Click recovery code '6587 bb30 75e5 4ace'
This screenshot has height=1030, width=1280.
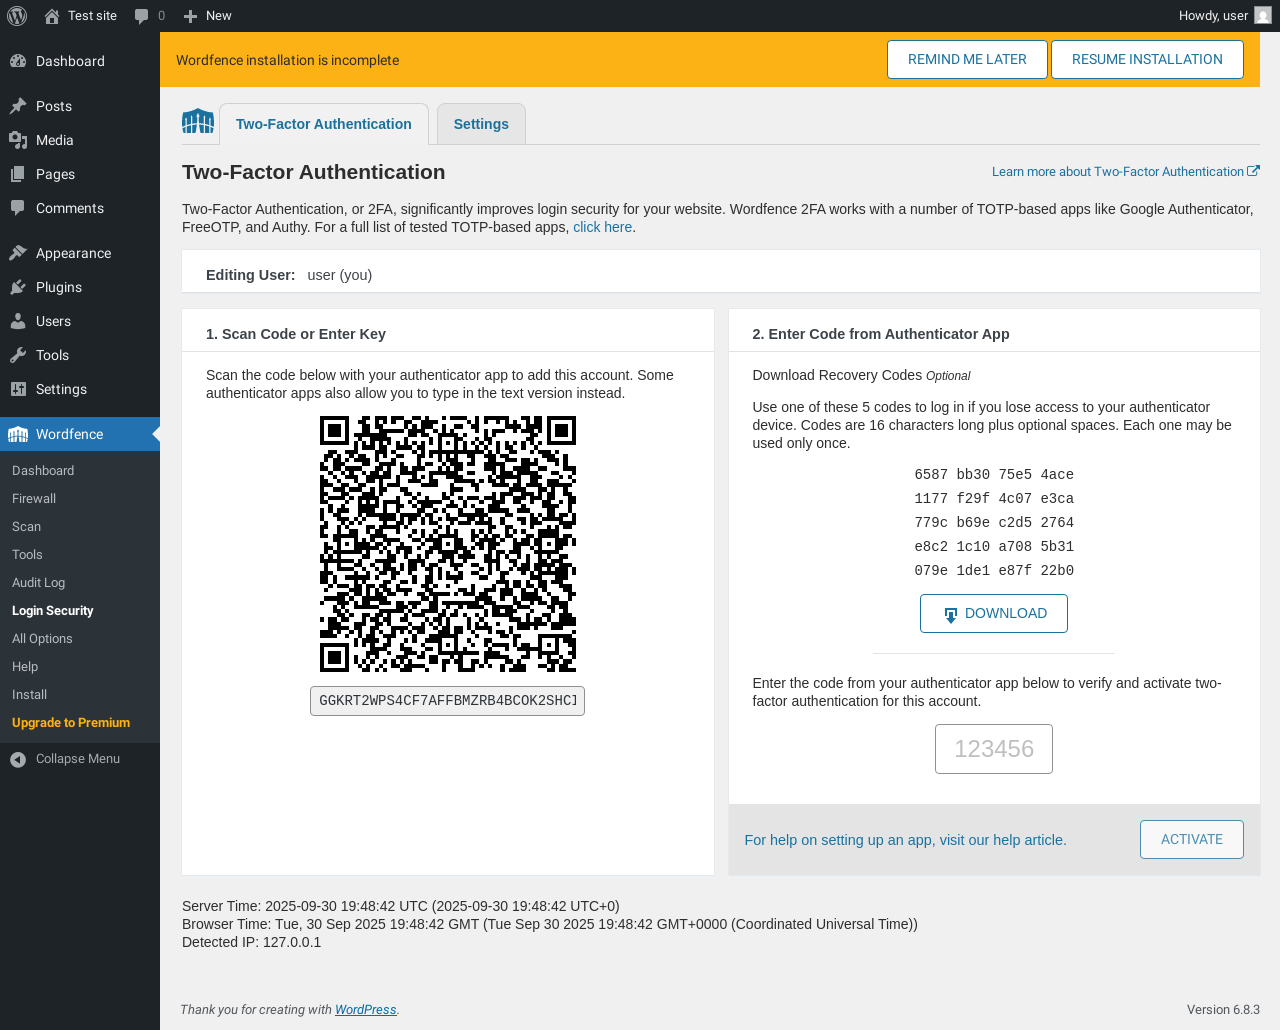pyautogui.click(x=994, y=475)
